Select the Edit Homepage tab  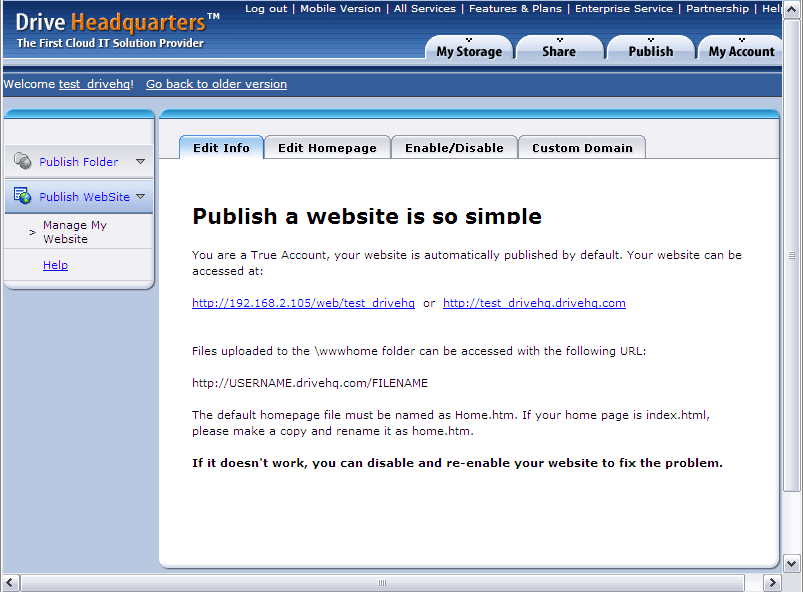coord(327,148)
